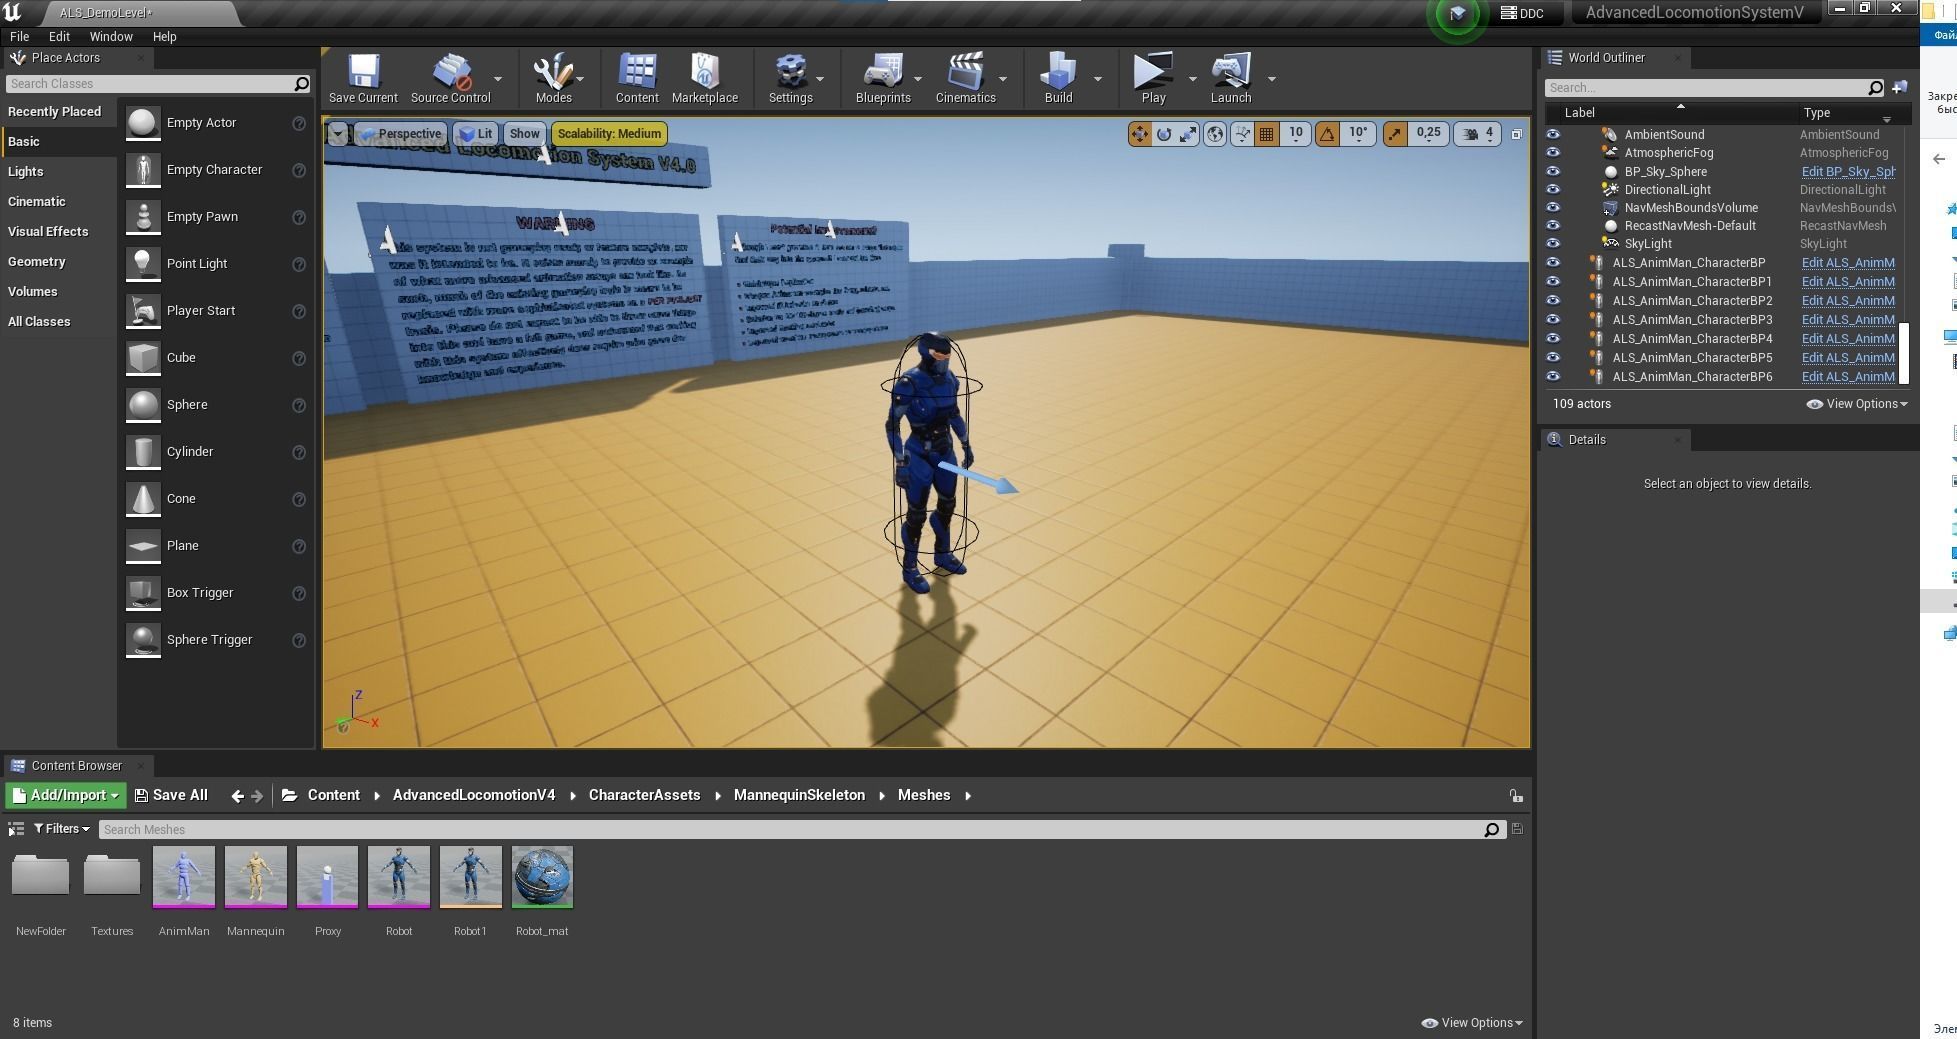
Task: Toggle surface snapping icon in viewport
Action: point(1242,134)
